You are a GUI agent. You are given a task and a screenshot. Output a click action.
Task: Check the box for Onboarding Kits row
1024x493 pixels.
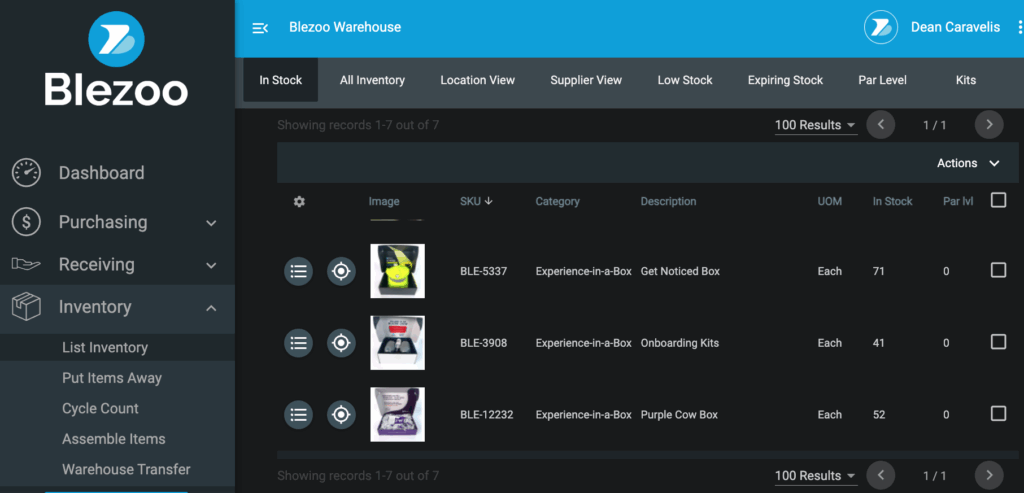click(x=998, y=342)
